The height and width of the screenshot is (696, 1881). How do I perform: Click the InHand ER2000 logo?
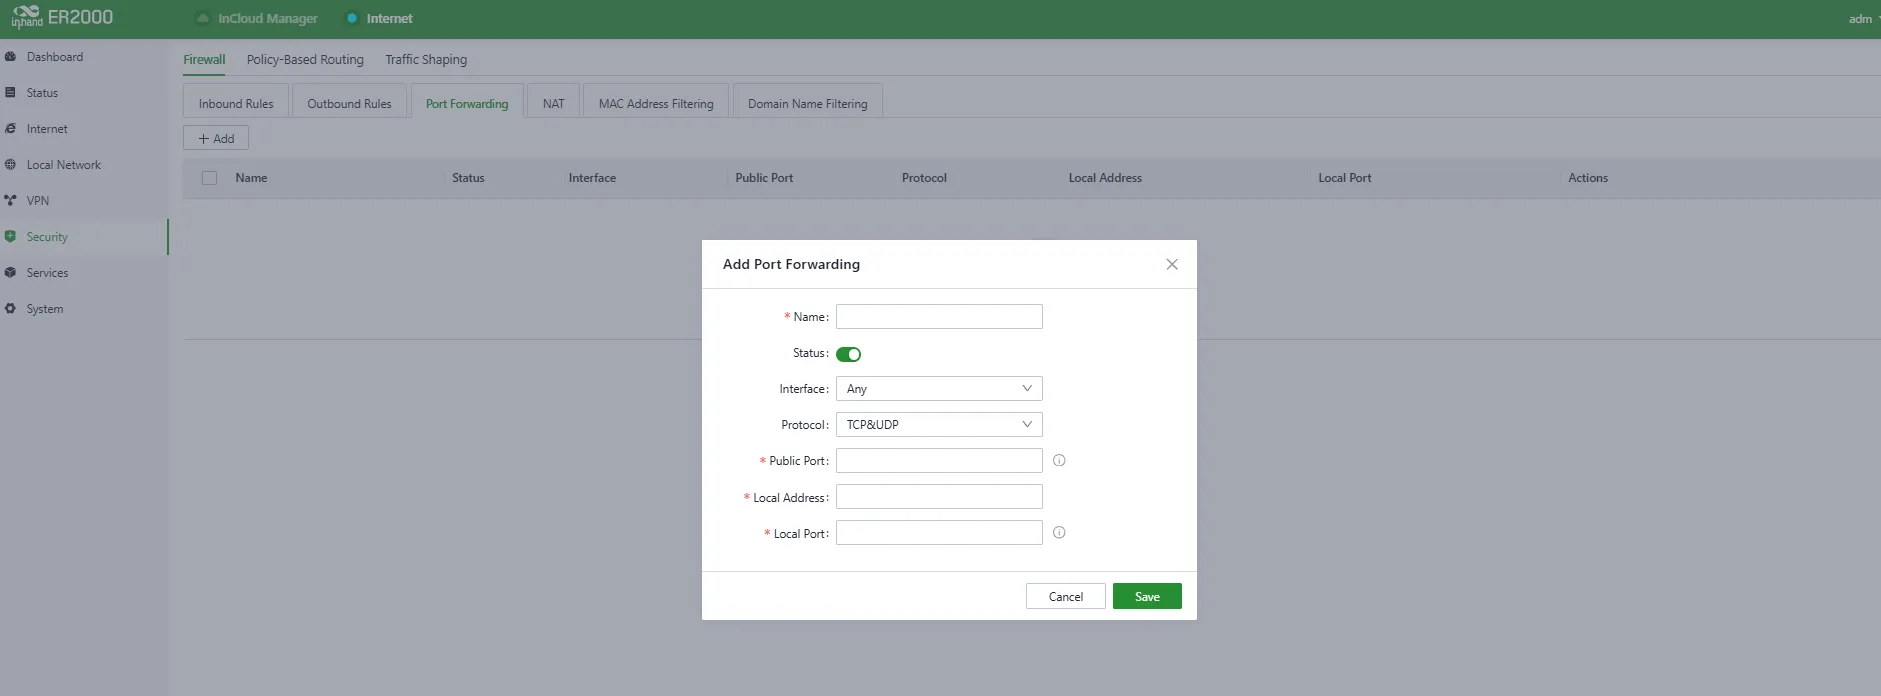click(x=62, y=17)
